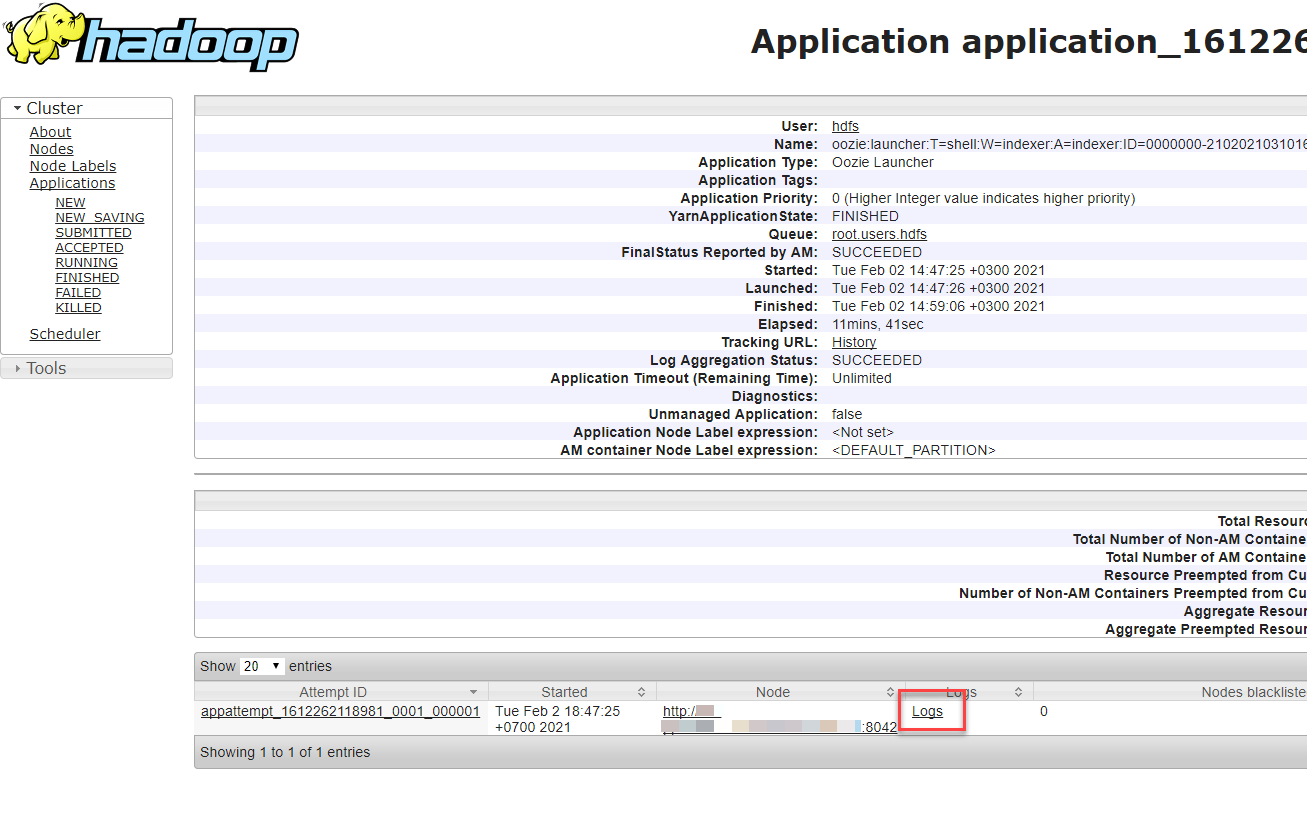Filter applications by FAILED state
Image resolution: width=1307 pixels, height=818 pixels.
pos(78,293)
